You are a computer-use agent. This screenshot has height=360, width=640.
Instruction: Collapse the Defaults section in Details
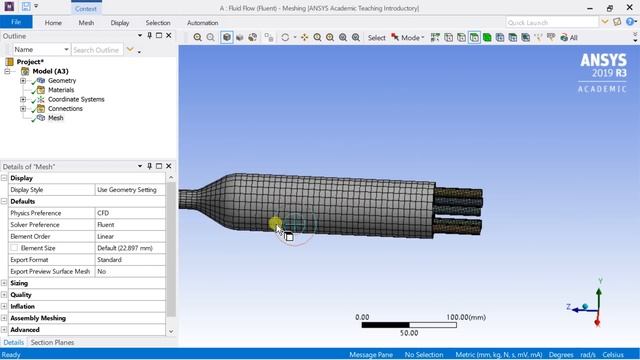click(4, 201)
